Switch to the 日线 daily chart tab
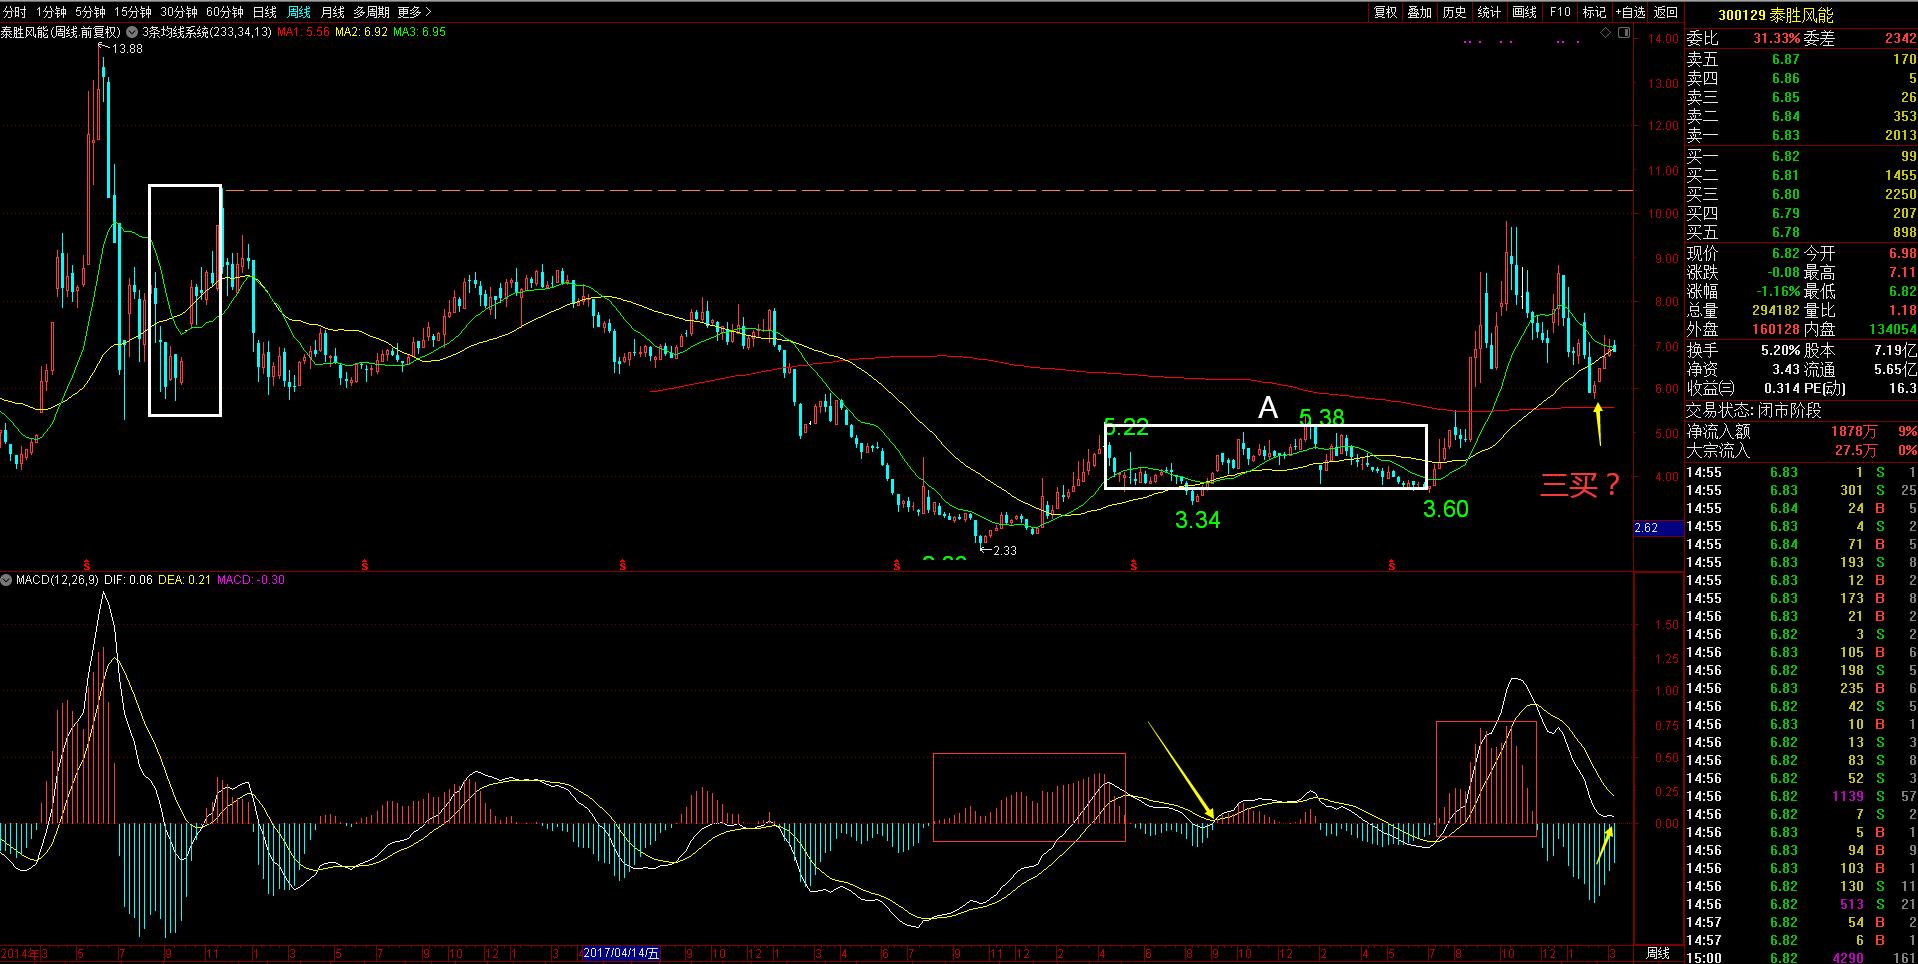The width and height of the screenshot is (1918, 964). coord(264,12)
